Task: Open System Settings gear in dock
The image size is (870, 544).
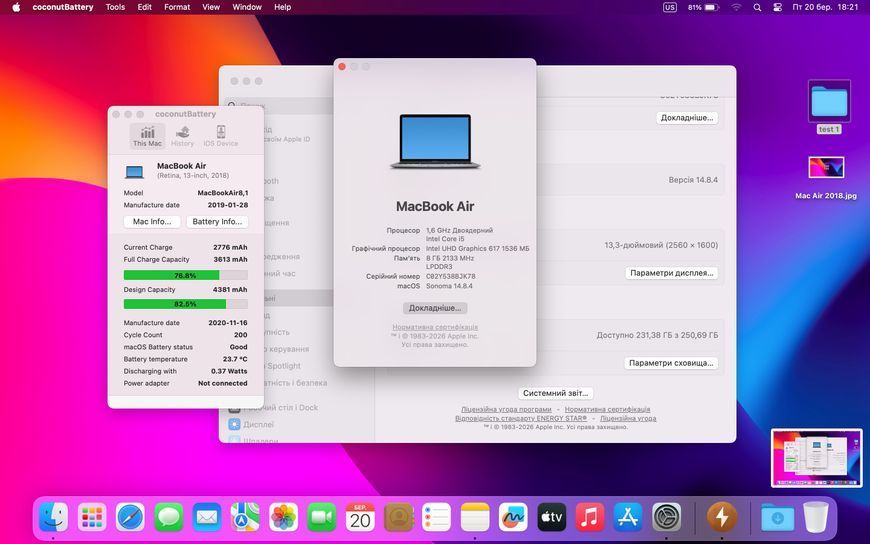Action: pos(666,517)
